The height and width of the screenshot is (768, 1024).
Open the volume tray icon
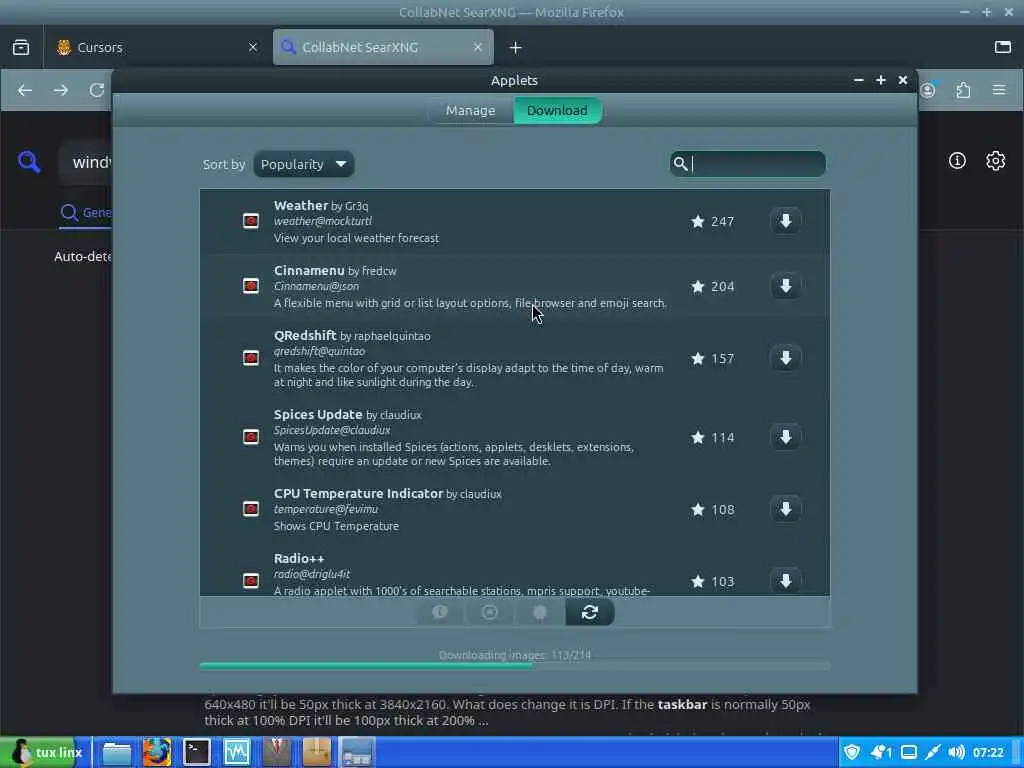coord(956,752)
